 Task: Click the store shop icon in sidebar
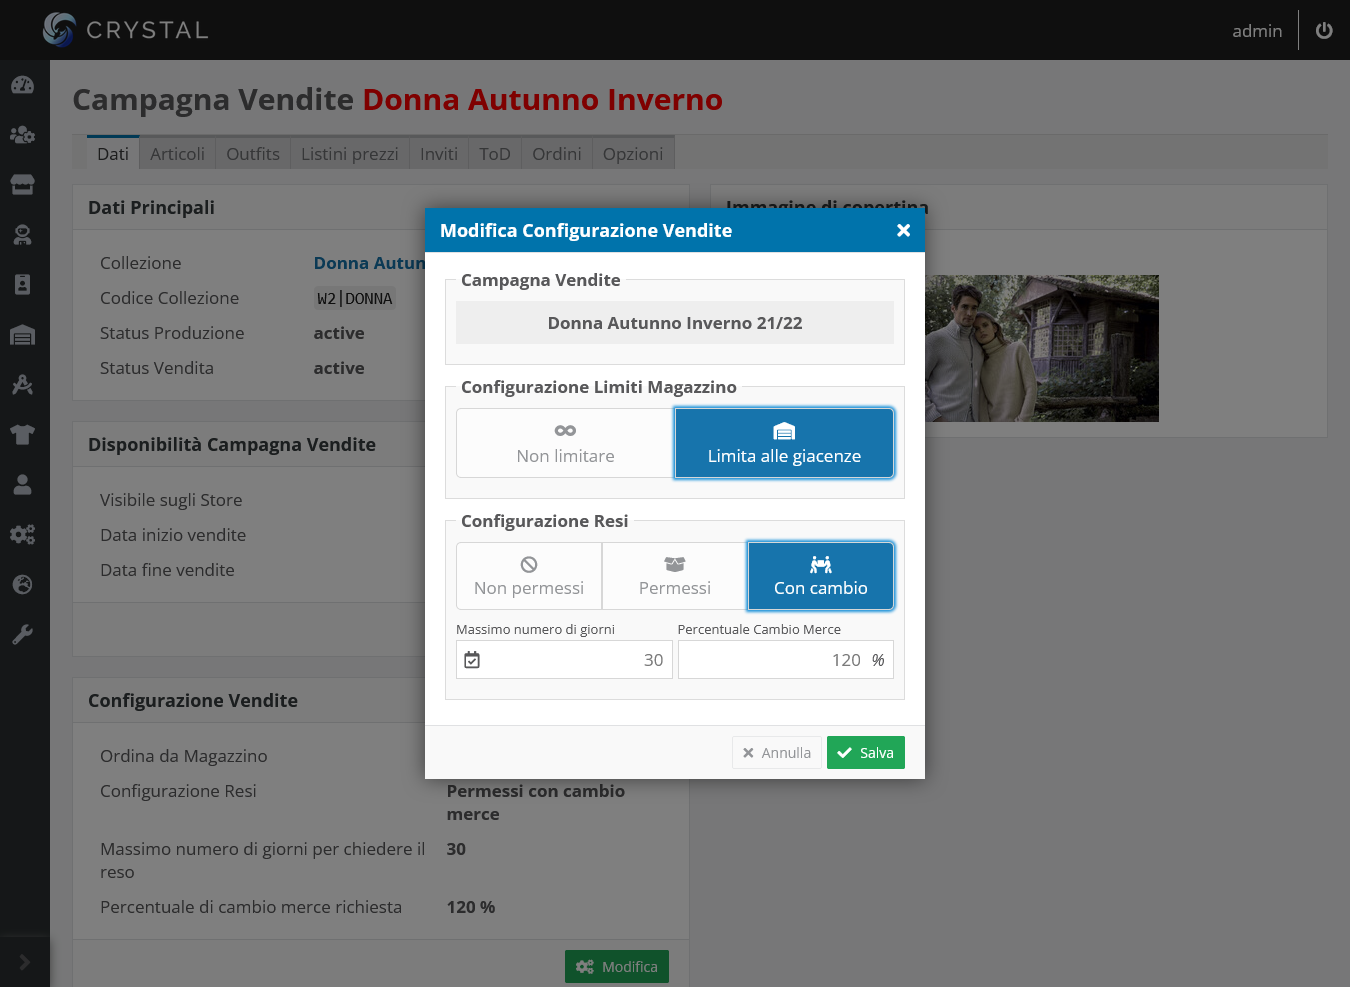[23, 185]
